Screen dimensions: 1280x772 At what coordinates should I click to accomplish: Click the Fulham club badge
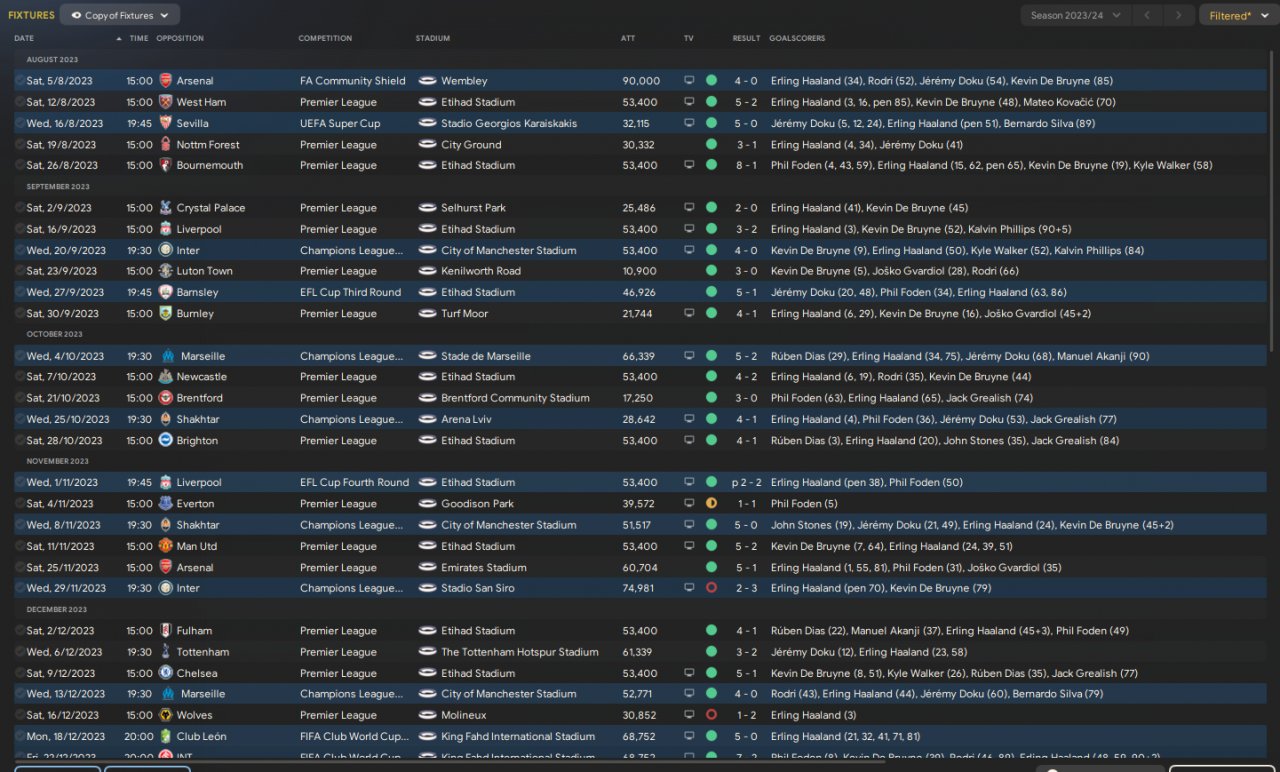tap(166, 631)
